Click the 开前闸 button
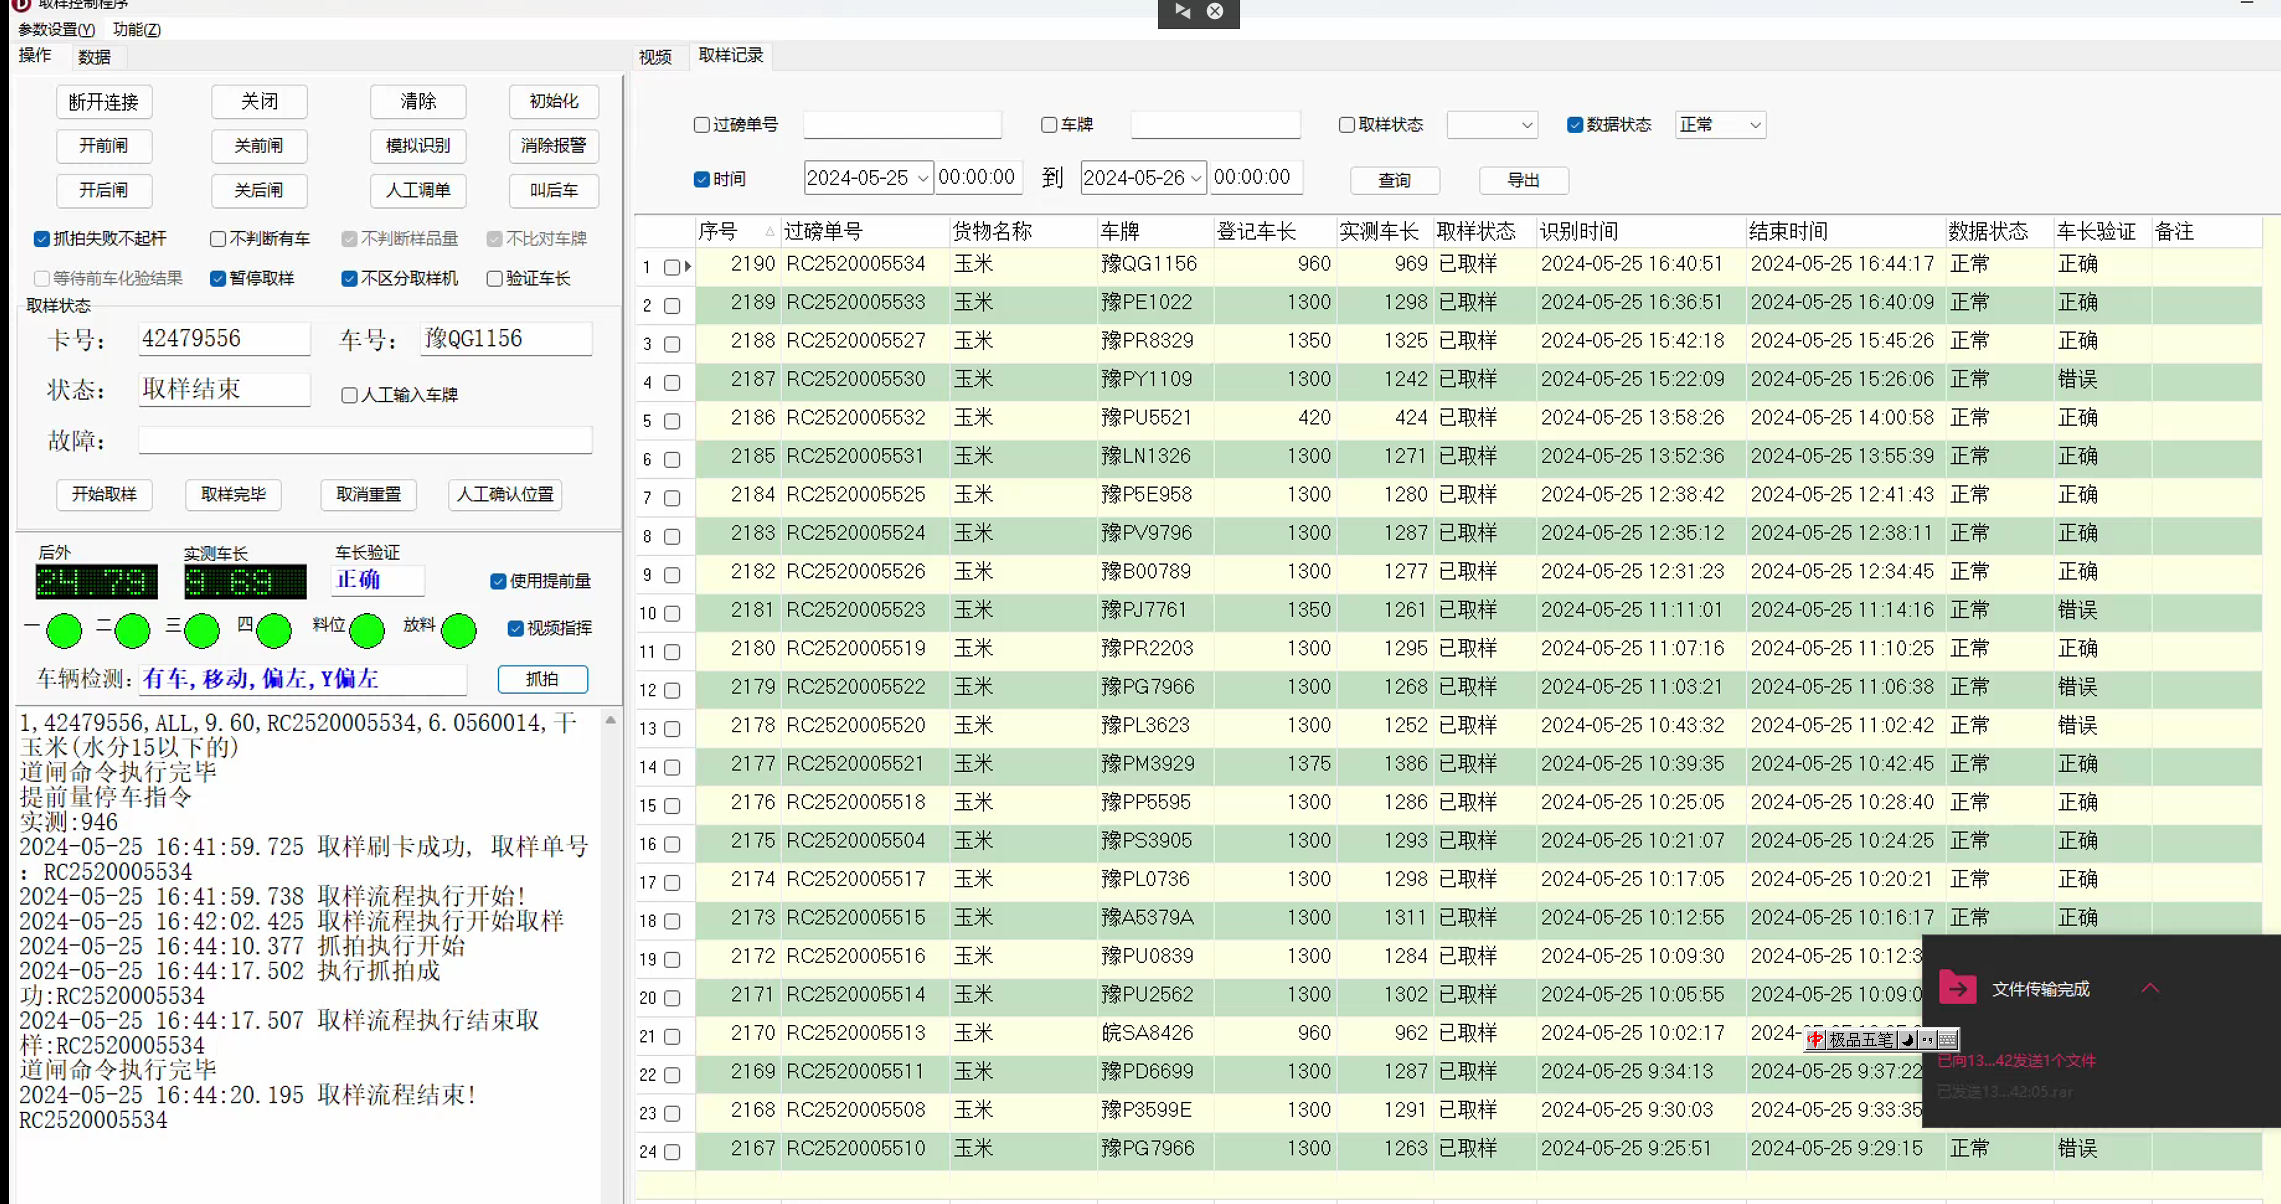This screenshot has width=2281, height=1204. point(104,146)
